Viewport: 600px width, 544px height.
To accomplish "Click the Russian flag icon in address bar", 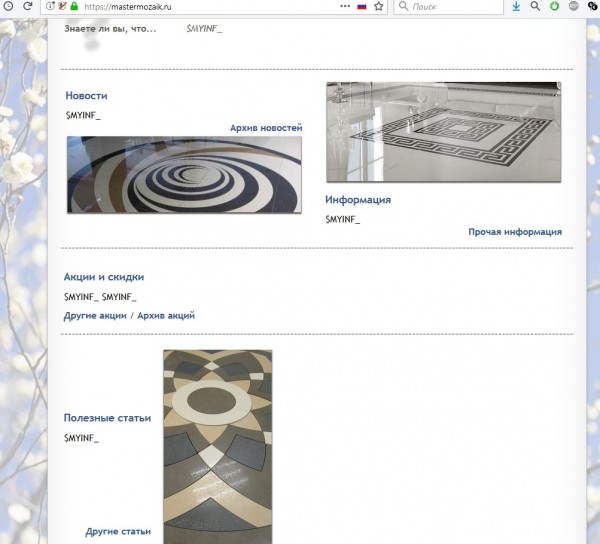I will (362, 7).
